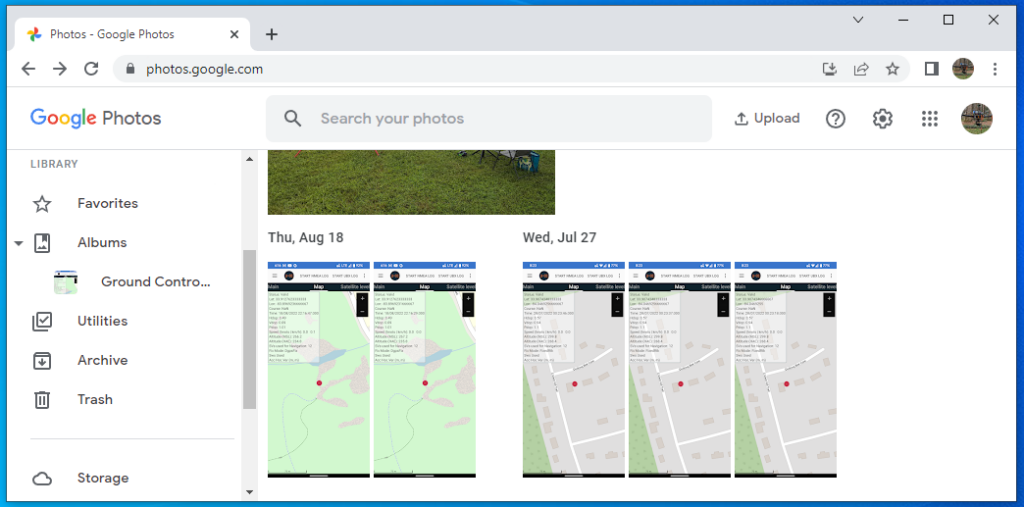This screenshot has height=507, width=1024.
Task: Minimize the Chrome window
Action: 903,20
